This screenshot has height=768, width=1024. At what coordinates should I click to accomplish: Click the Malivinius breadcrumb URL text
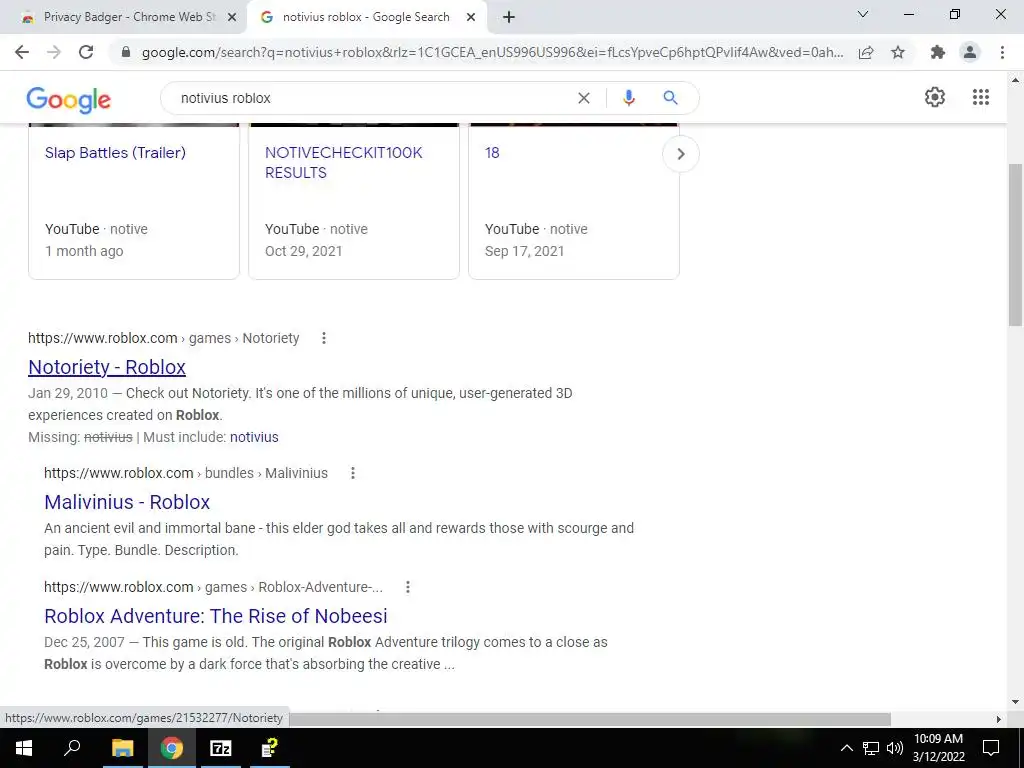coord(186,473)
